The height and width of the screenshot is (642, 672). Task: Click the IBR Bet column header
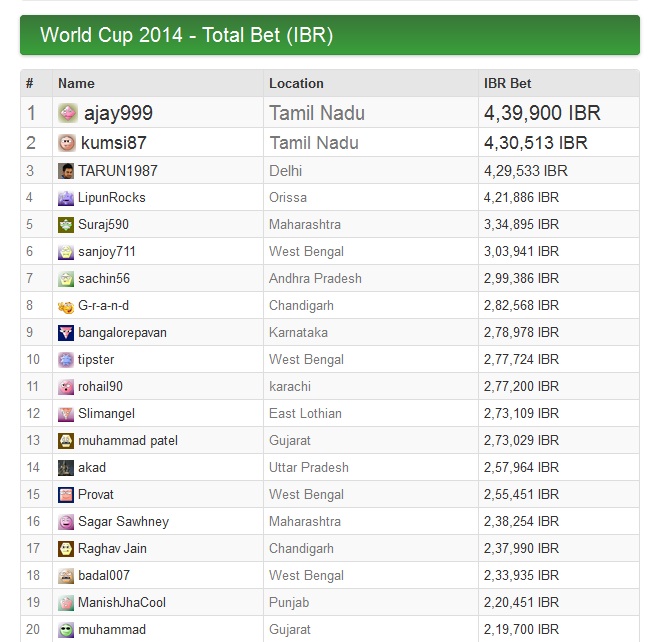point(508,83)
